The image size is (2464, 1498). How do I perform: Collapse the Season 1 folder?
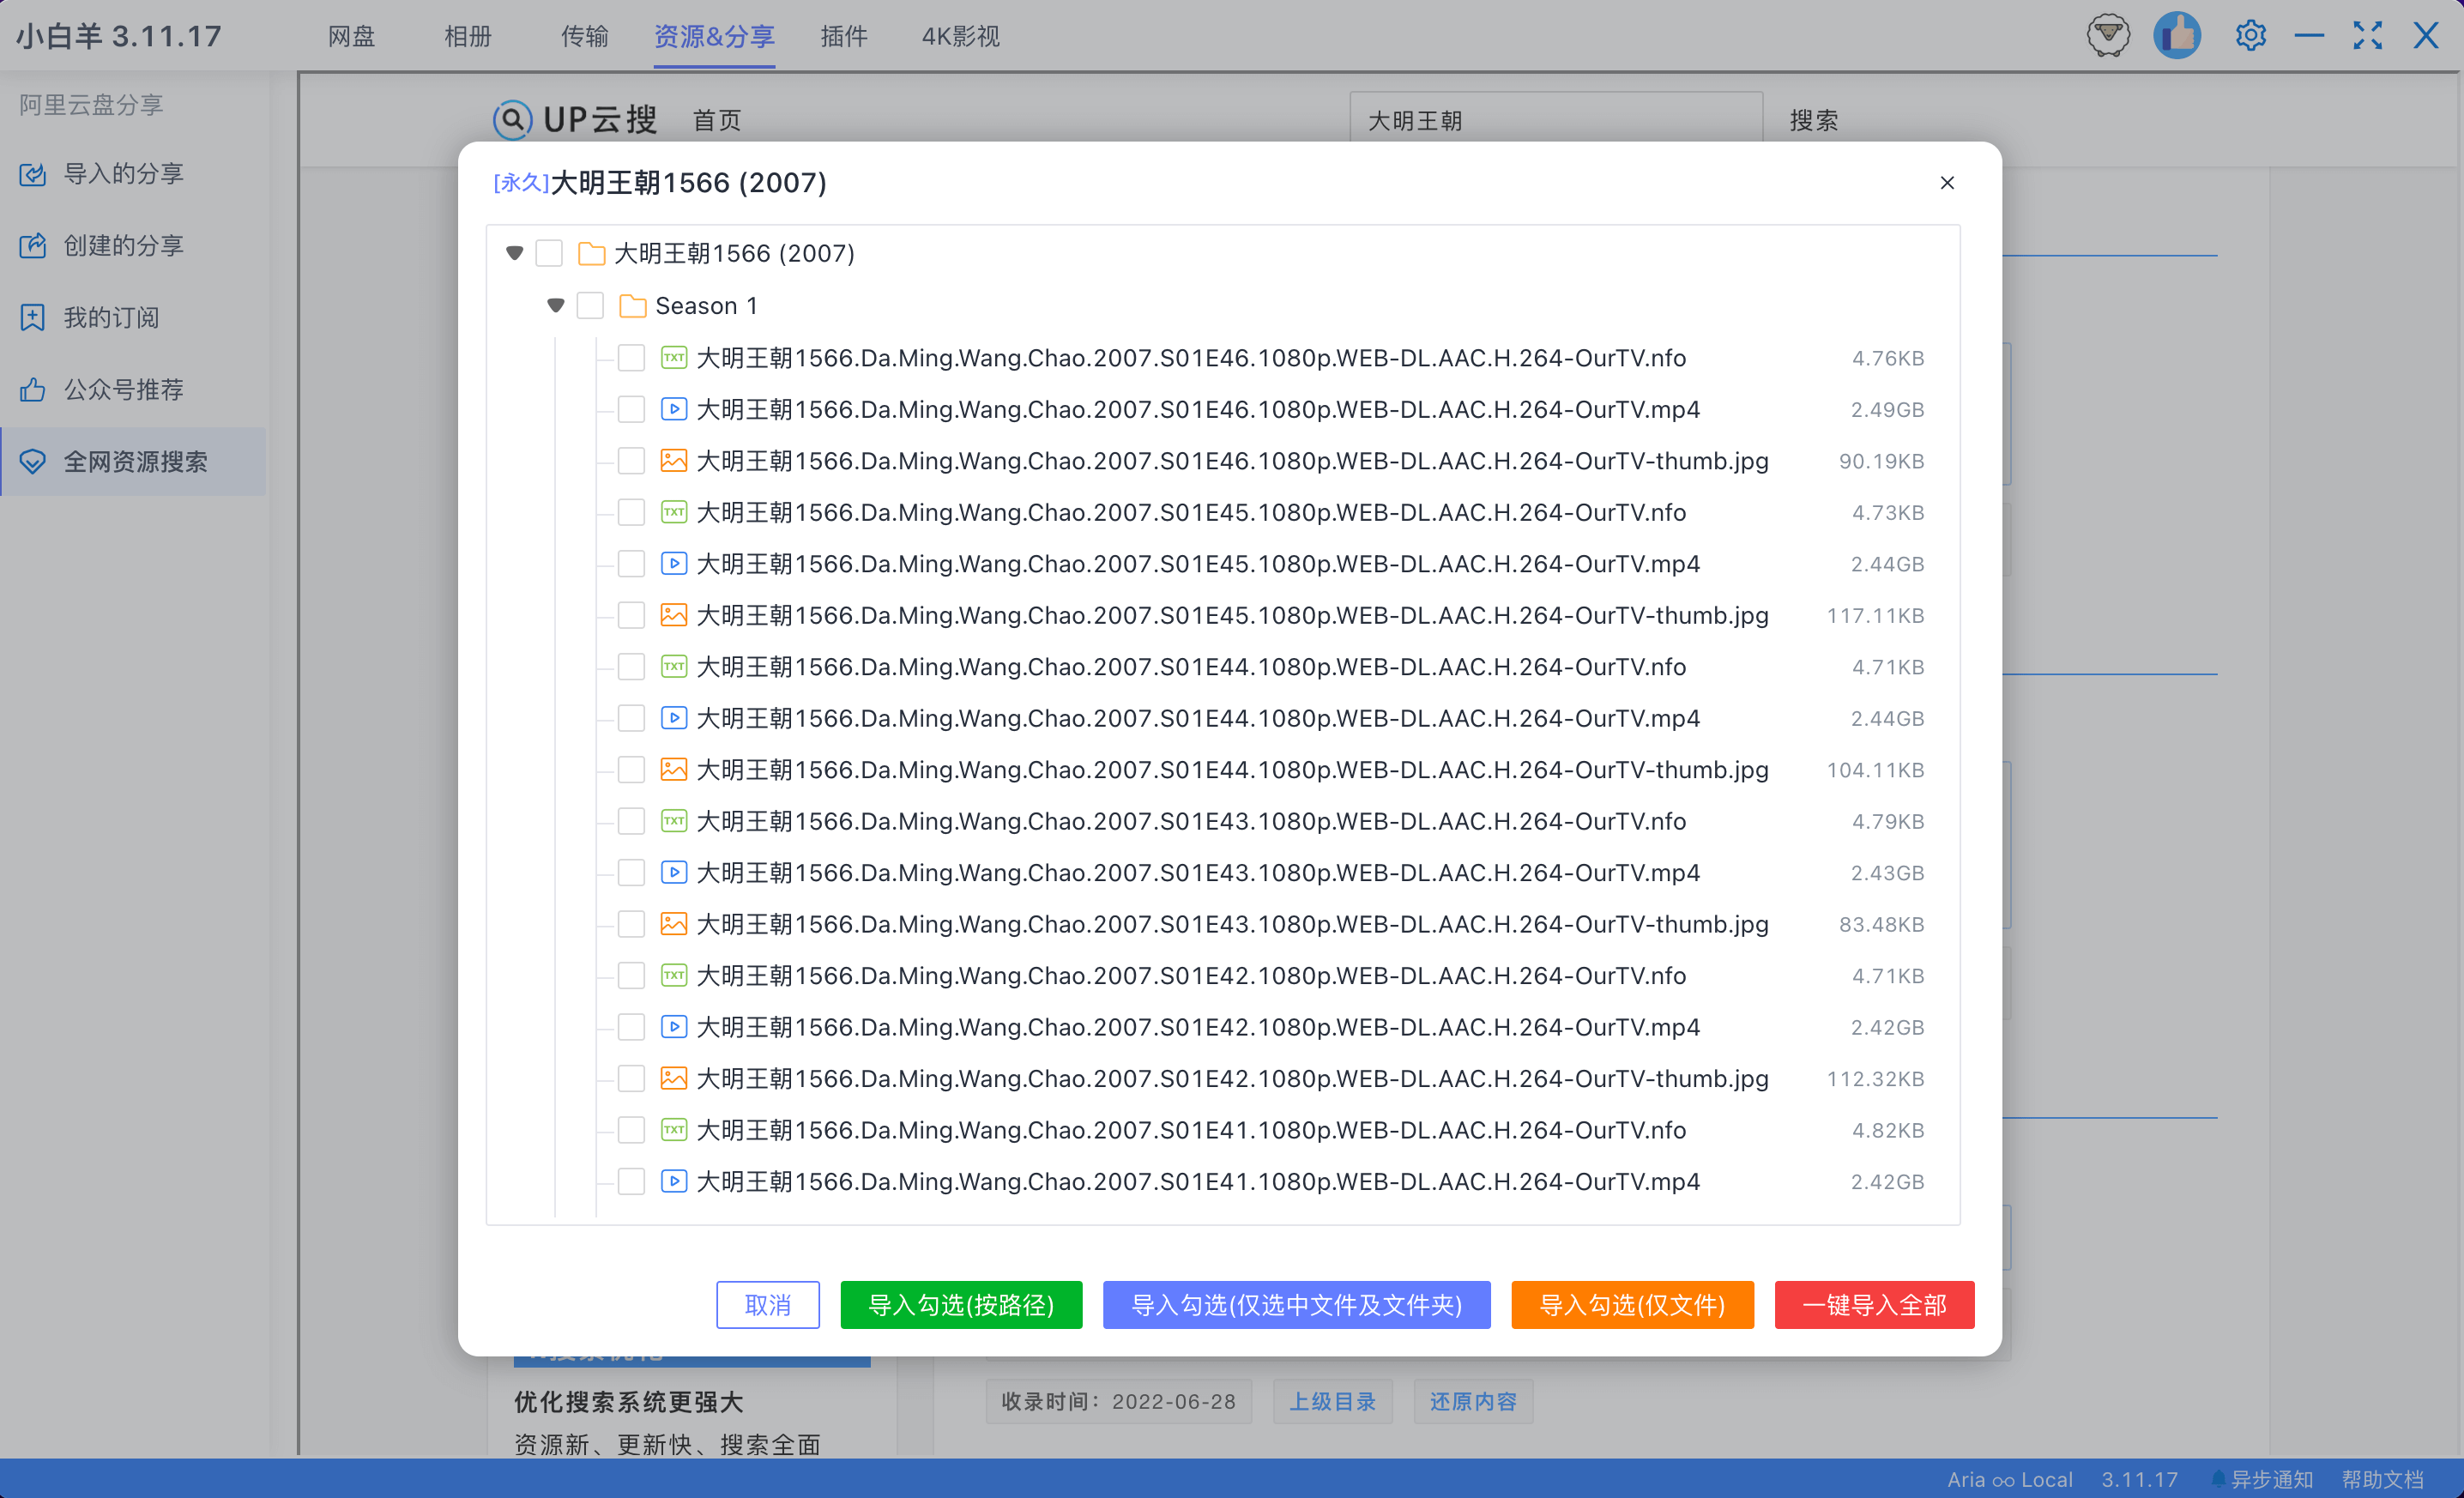pyautogui.click(x=556, y=306)
